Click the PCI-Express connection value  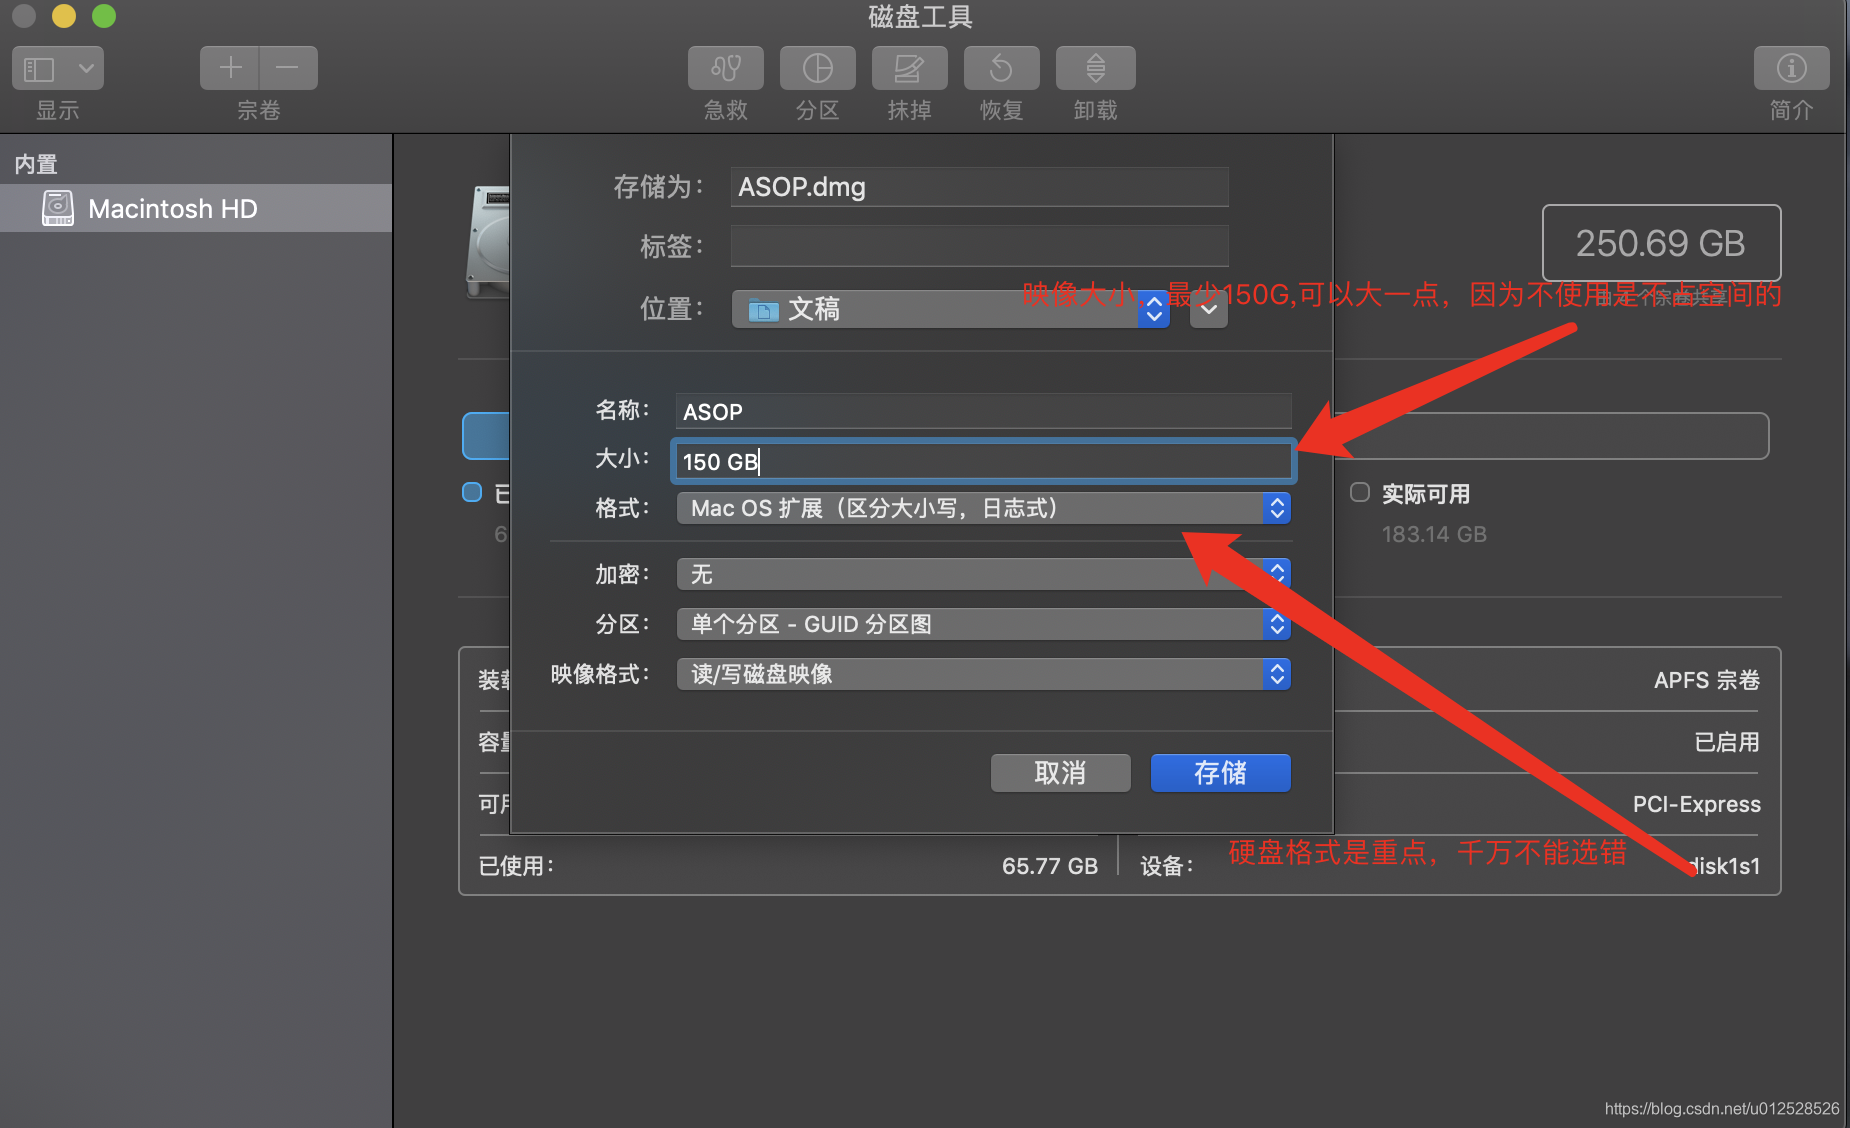coord(1696,804)
